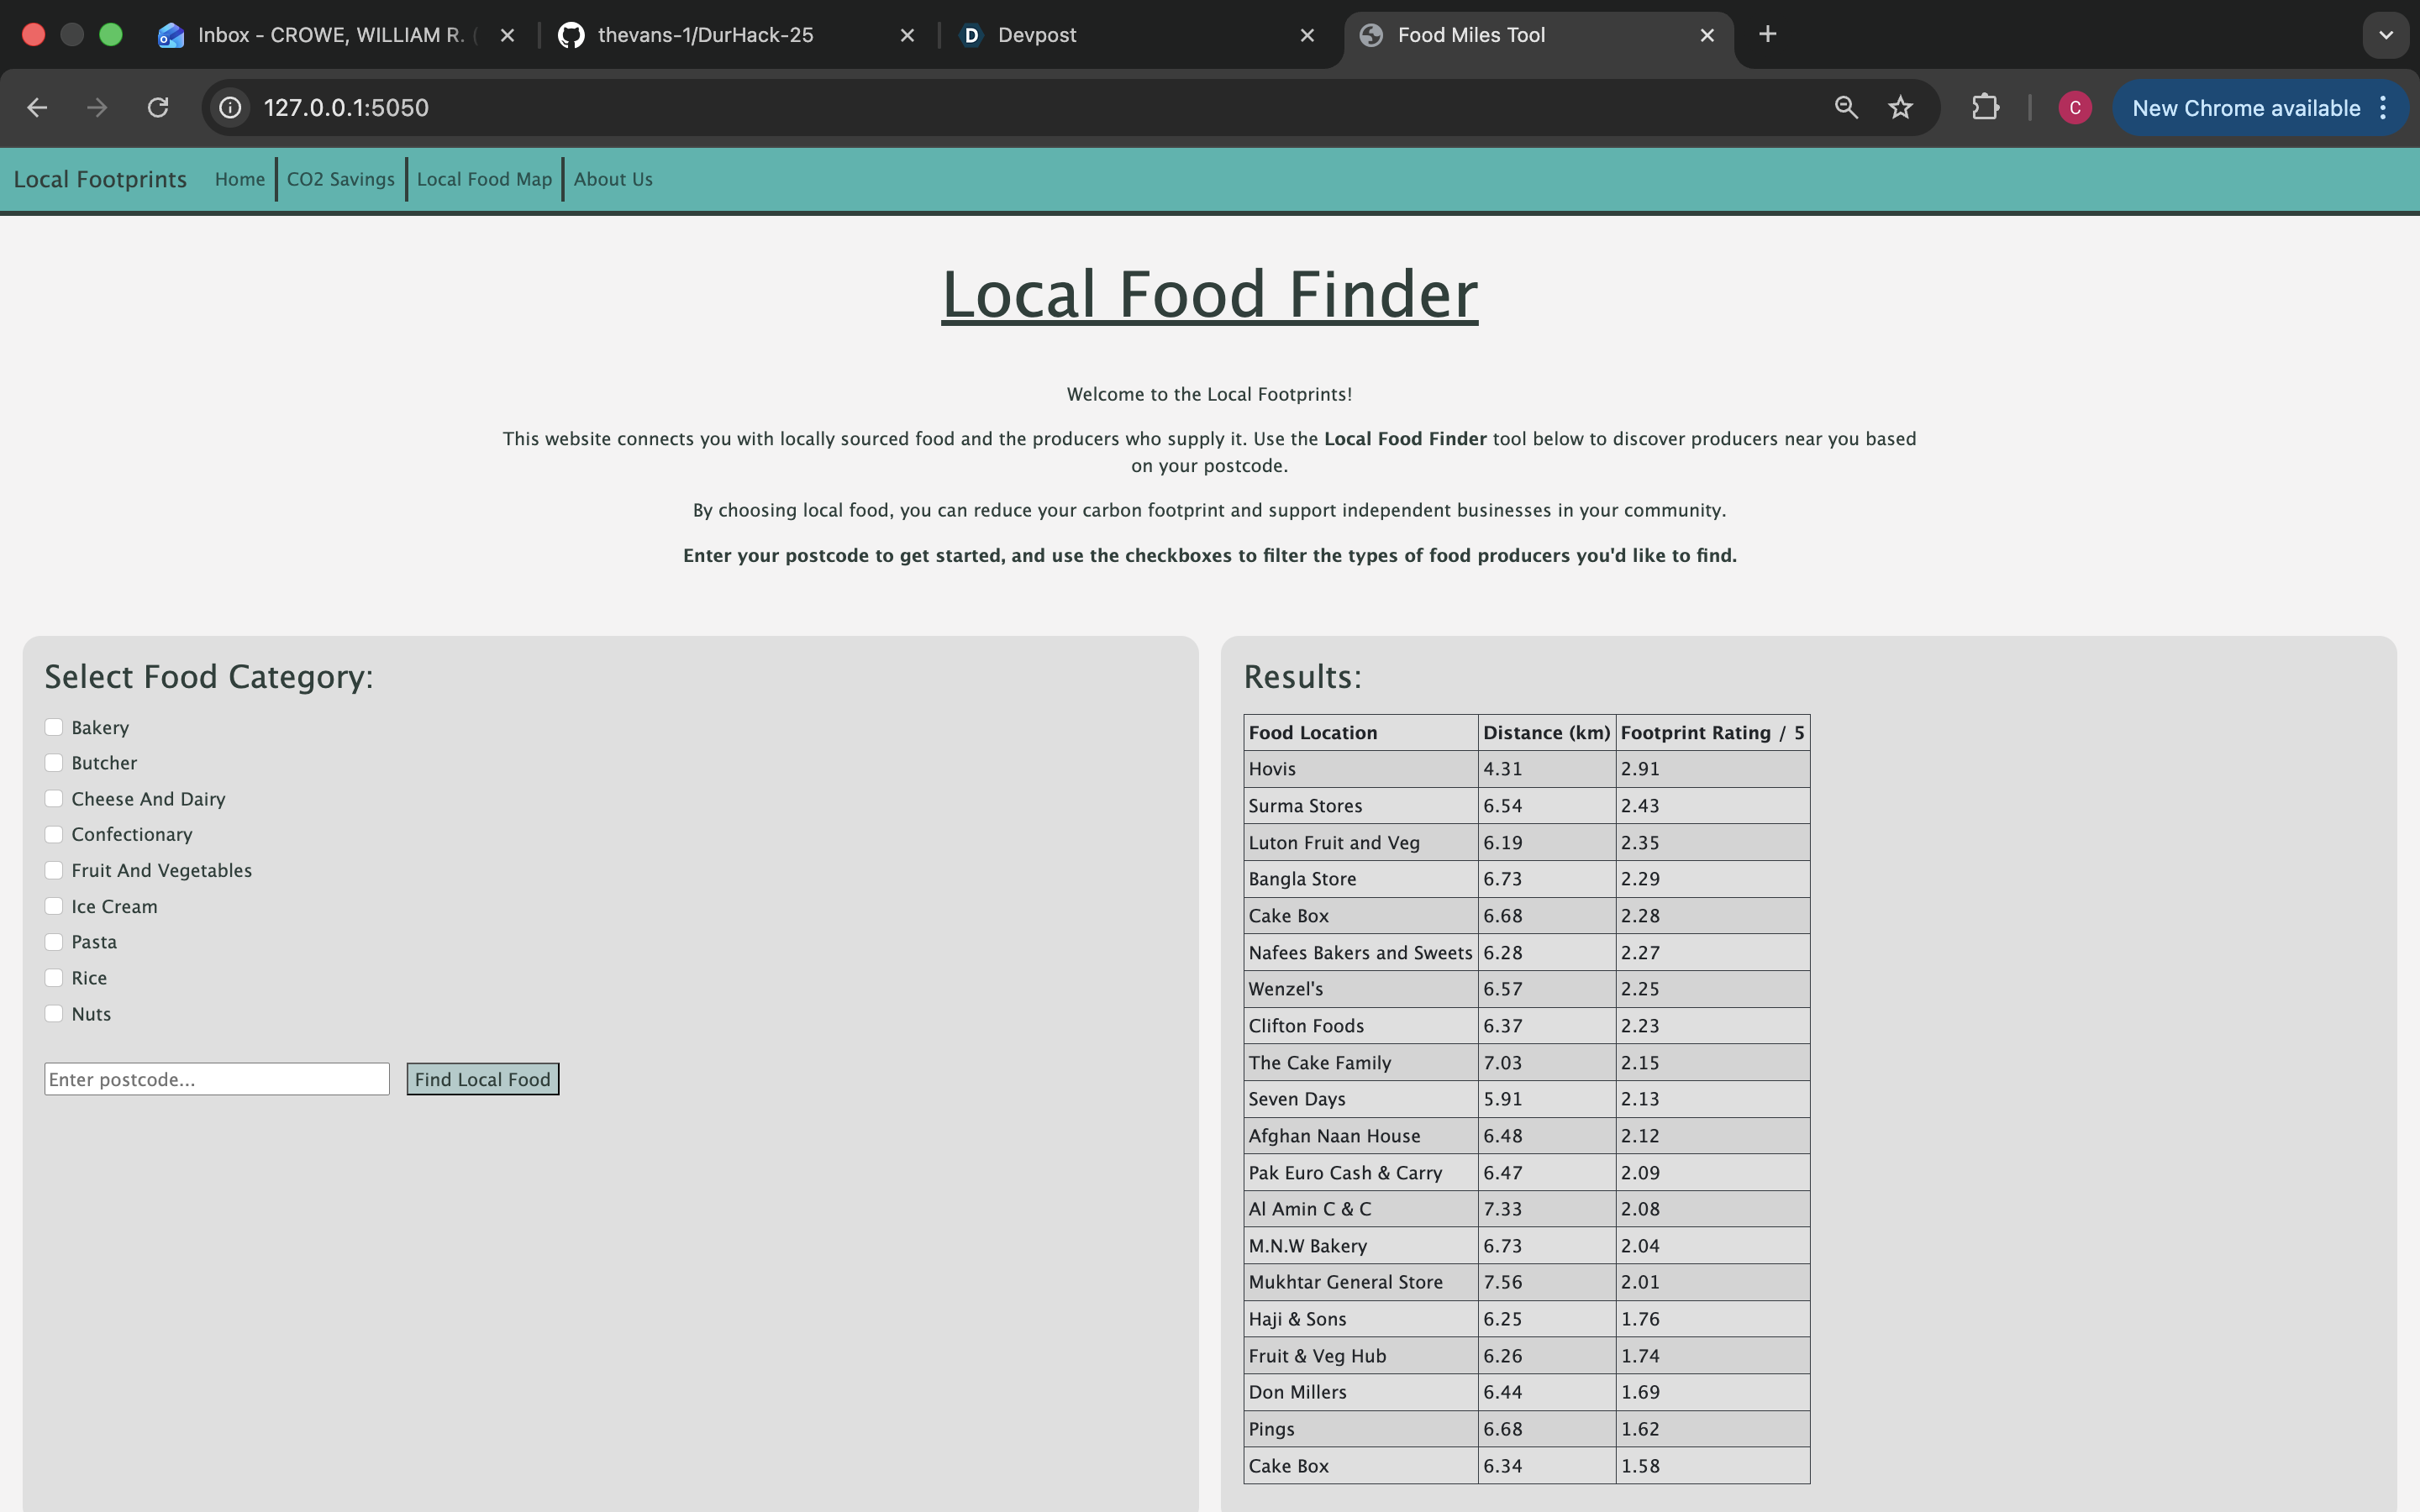Image resolution: width=2420 pixels, height=1512 pixels.
Task: Click the Enter postcode field
Action: coord(217,1079)
